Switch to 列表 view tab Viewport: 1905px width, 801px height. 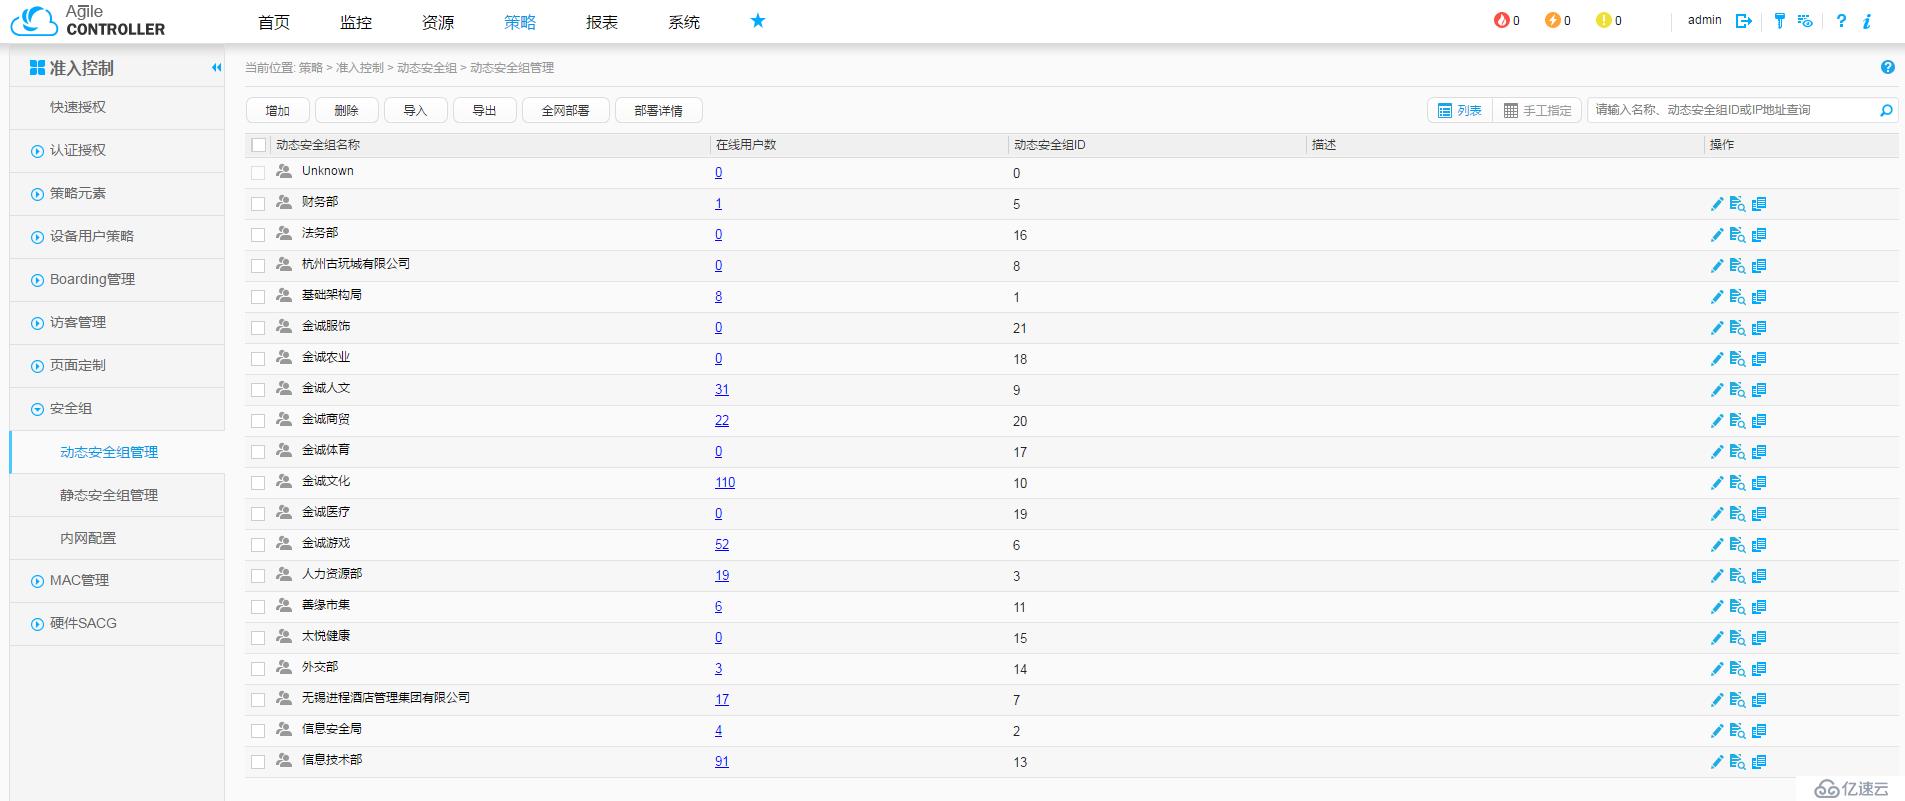pos(1460,110)
